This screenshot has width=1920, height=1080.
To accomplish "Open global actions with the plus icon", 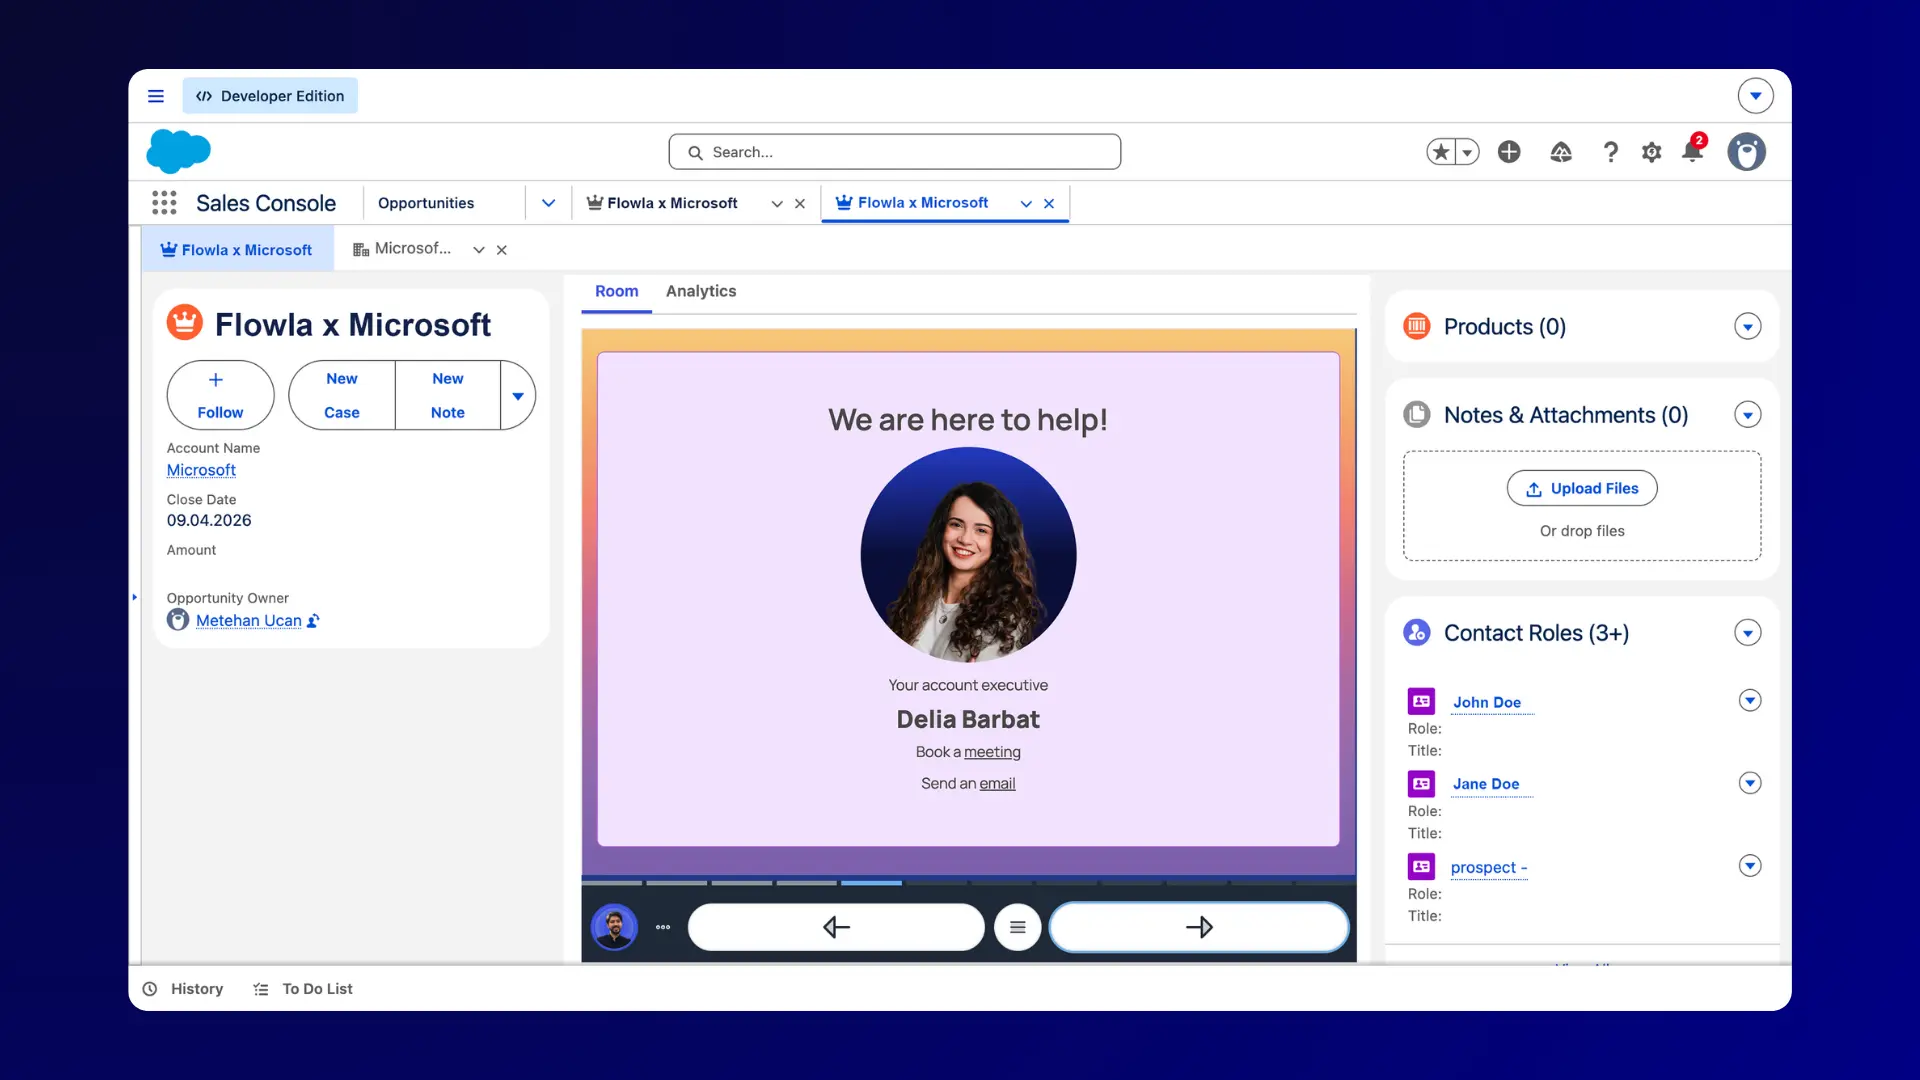I will click(1509, 151).
